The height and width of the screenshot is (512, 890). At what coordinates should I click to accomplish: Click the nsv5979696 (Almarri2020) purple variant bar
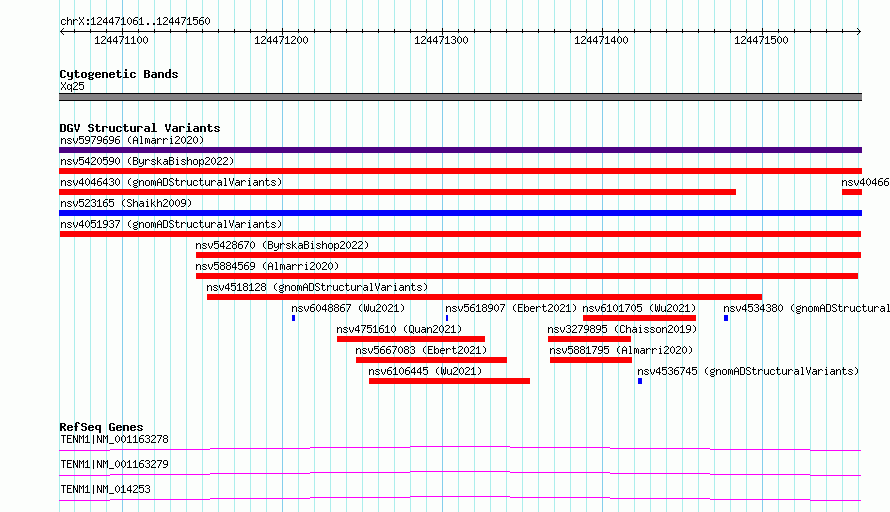click(x=460, y=150)
